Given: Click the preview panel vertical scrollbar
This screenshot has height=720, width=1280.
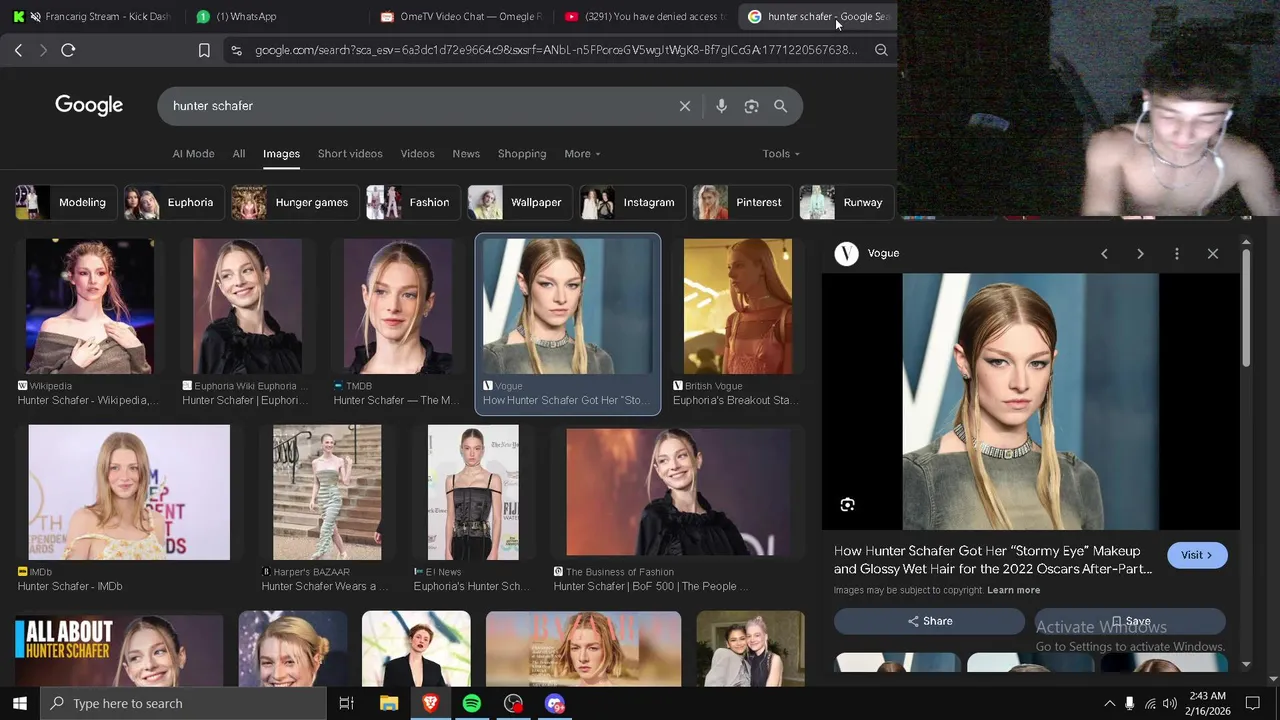Looking at the screenshot, I should [x=1246, y=308].
